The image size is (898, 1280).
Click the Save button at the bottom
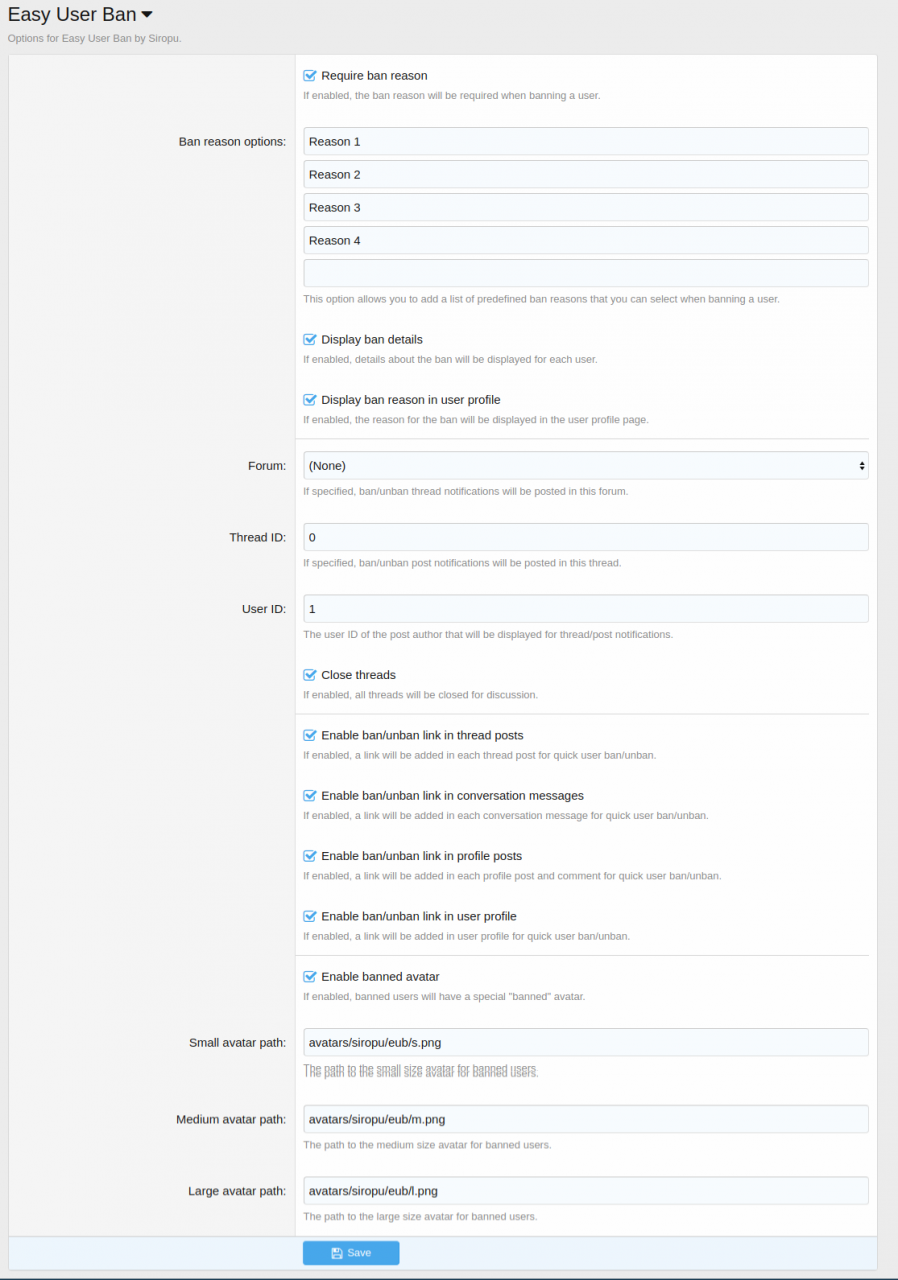[x=351, y=1253]
